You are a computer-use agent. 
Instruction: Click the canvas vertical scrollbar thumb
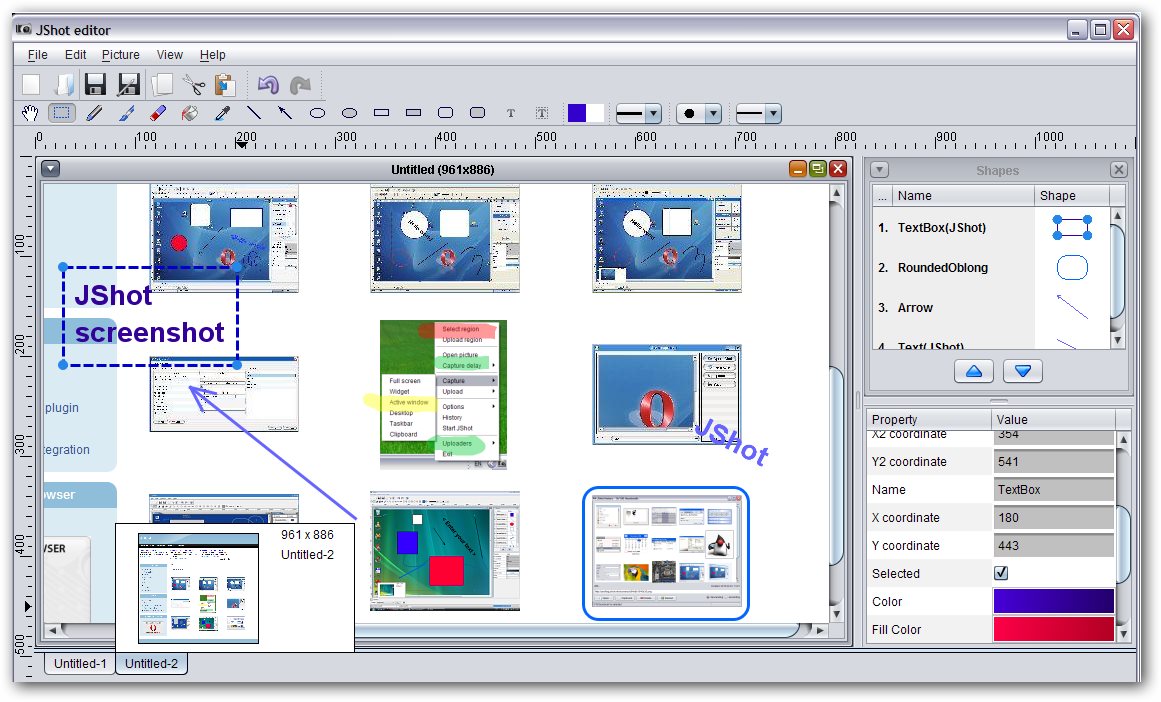pyautogui.click(x=836, y=467)
